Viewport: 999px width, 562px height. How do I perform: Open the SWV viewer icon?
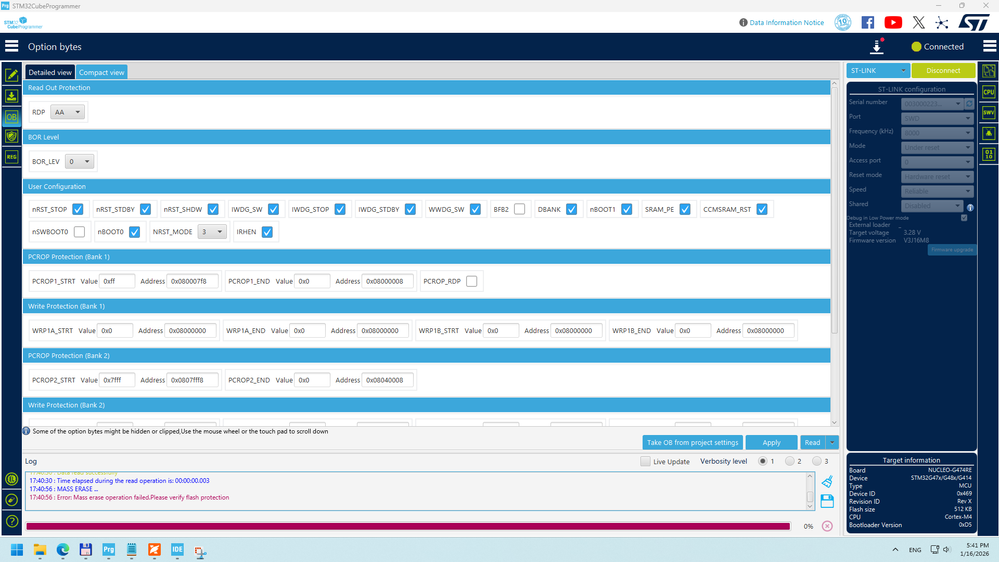pos(989,113)
